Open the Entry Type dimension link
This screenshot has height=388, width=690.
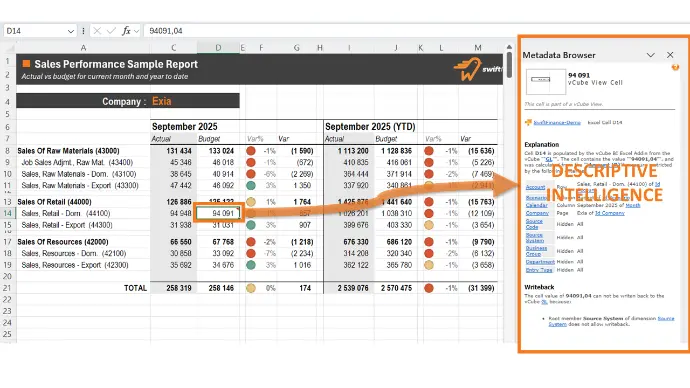[x=539, y=270]
